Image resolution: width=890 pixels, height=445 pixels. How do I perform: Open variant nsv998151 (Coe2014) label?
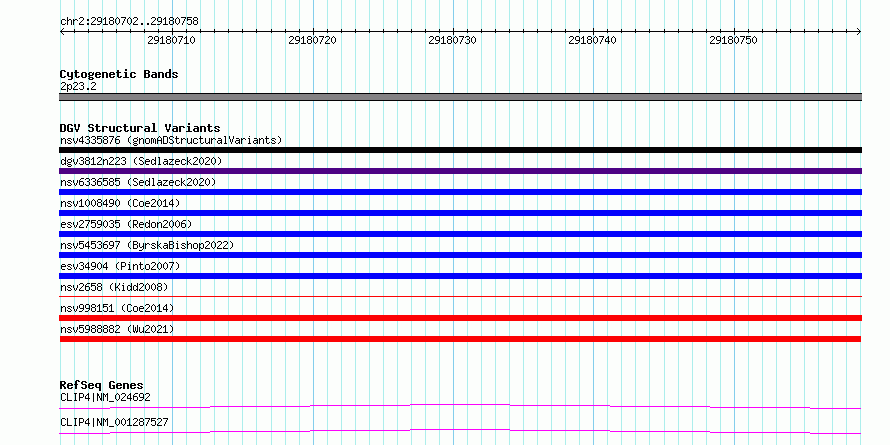pyautogui.click(x=117, y=308)
